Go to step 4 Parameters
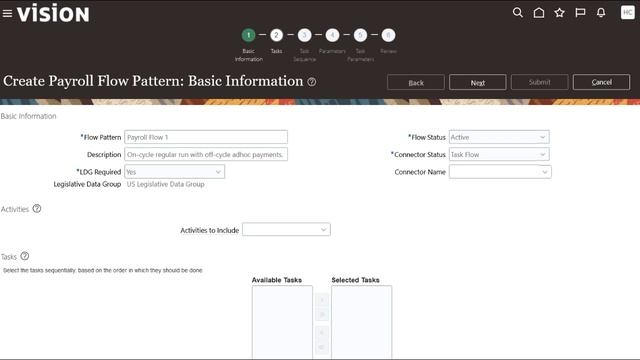This screenshot has height=360, width=640. pyautogui.click(x=332, y=35)
